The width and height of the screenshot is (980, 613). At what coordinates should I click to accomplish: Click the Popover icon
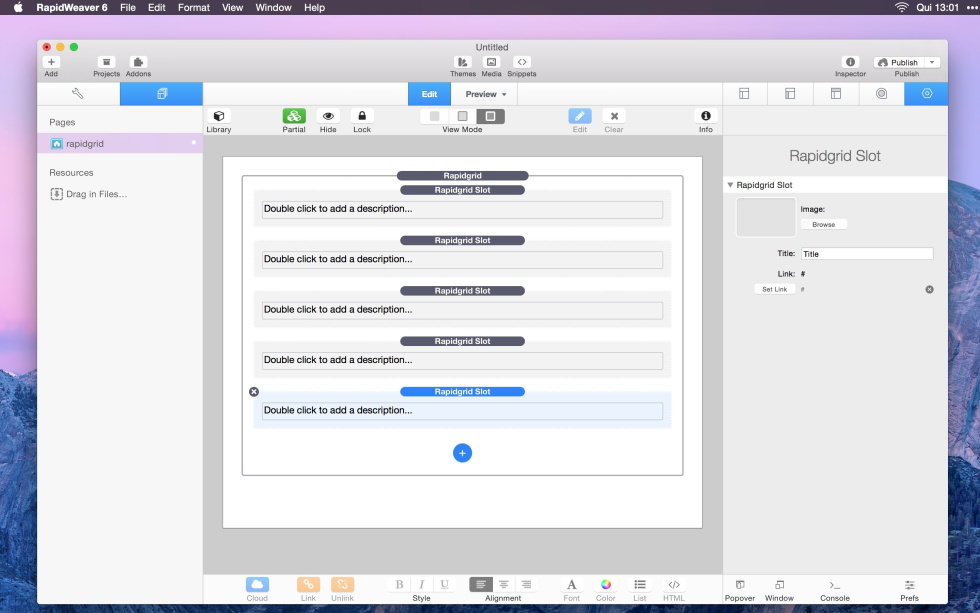[x=740, y=585]
